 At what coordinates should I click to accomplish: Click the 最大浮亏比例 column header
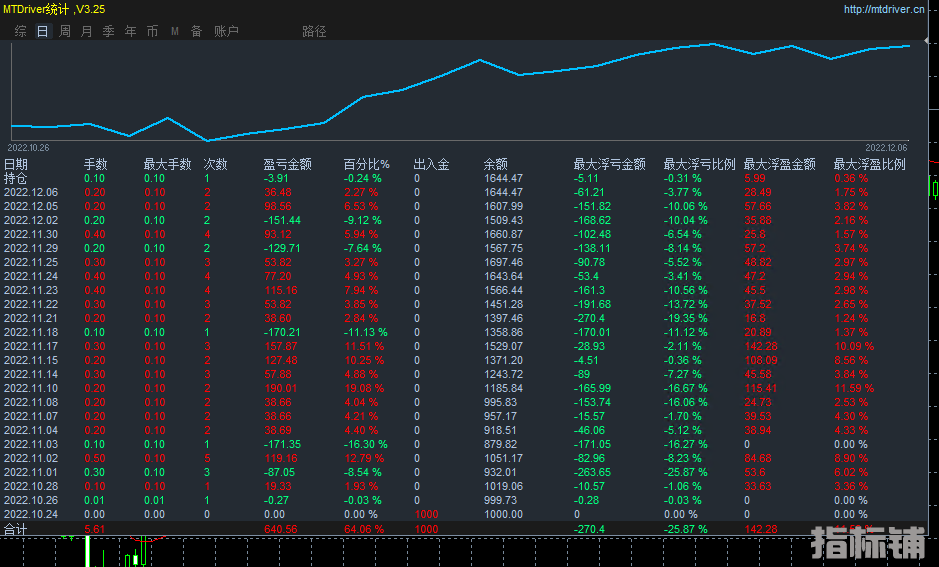tap(699, 164)
